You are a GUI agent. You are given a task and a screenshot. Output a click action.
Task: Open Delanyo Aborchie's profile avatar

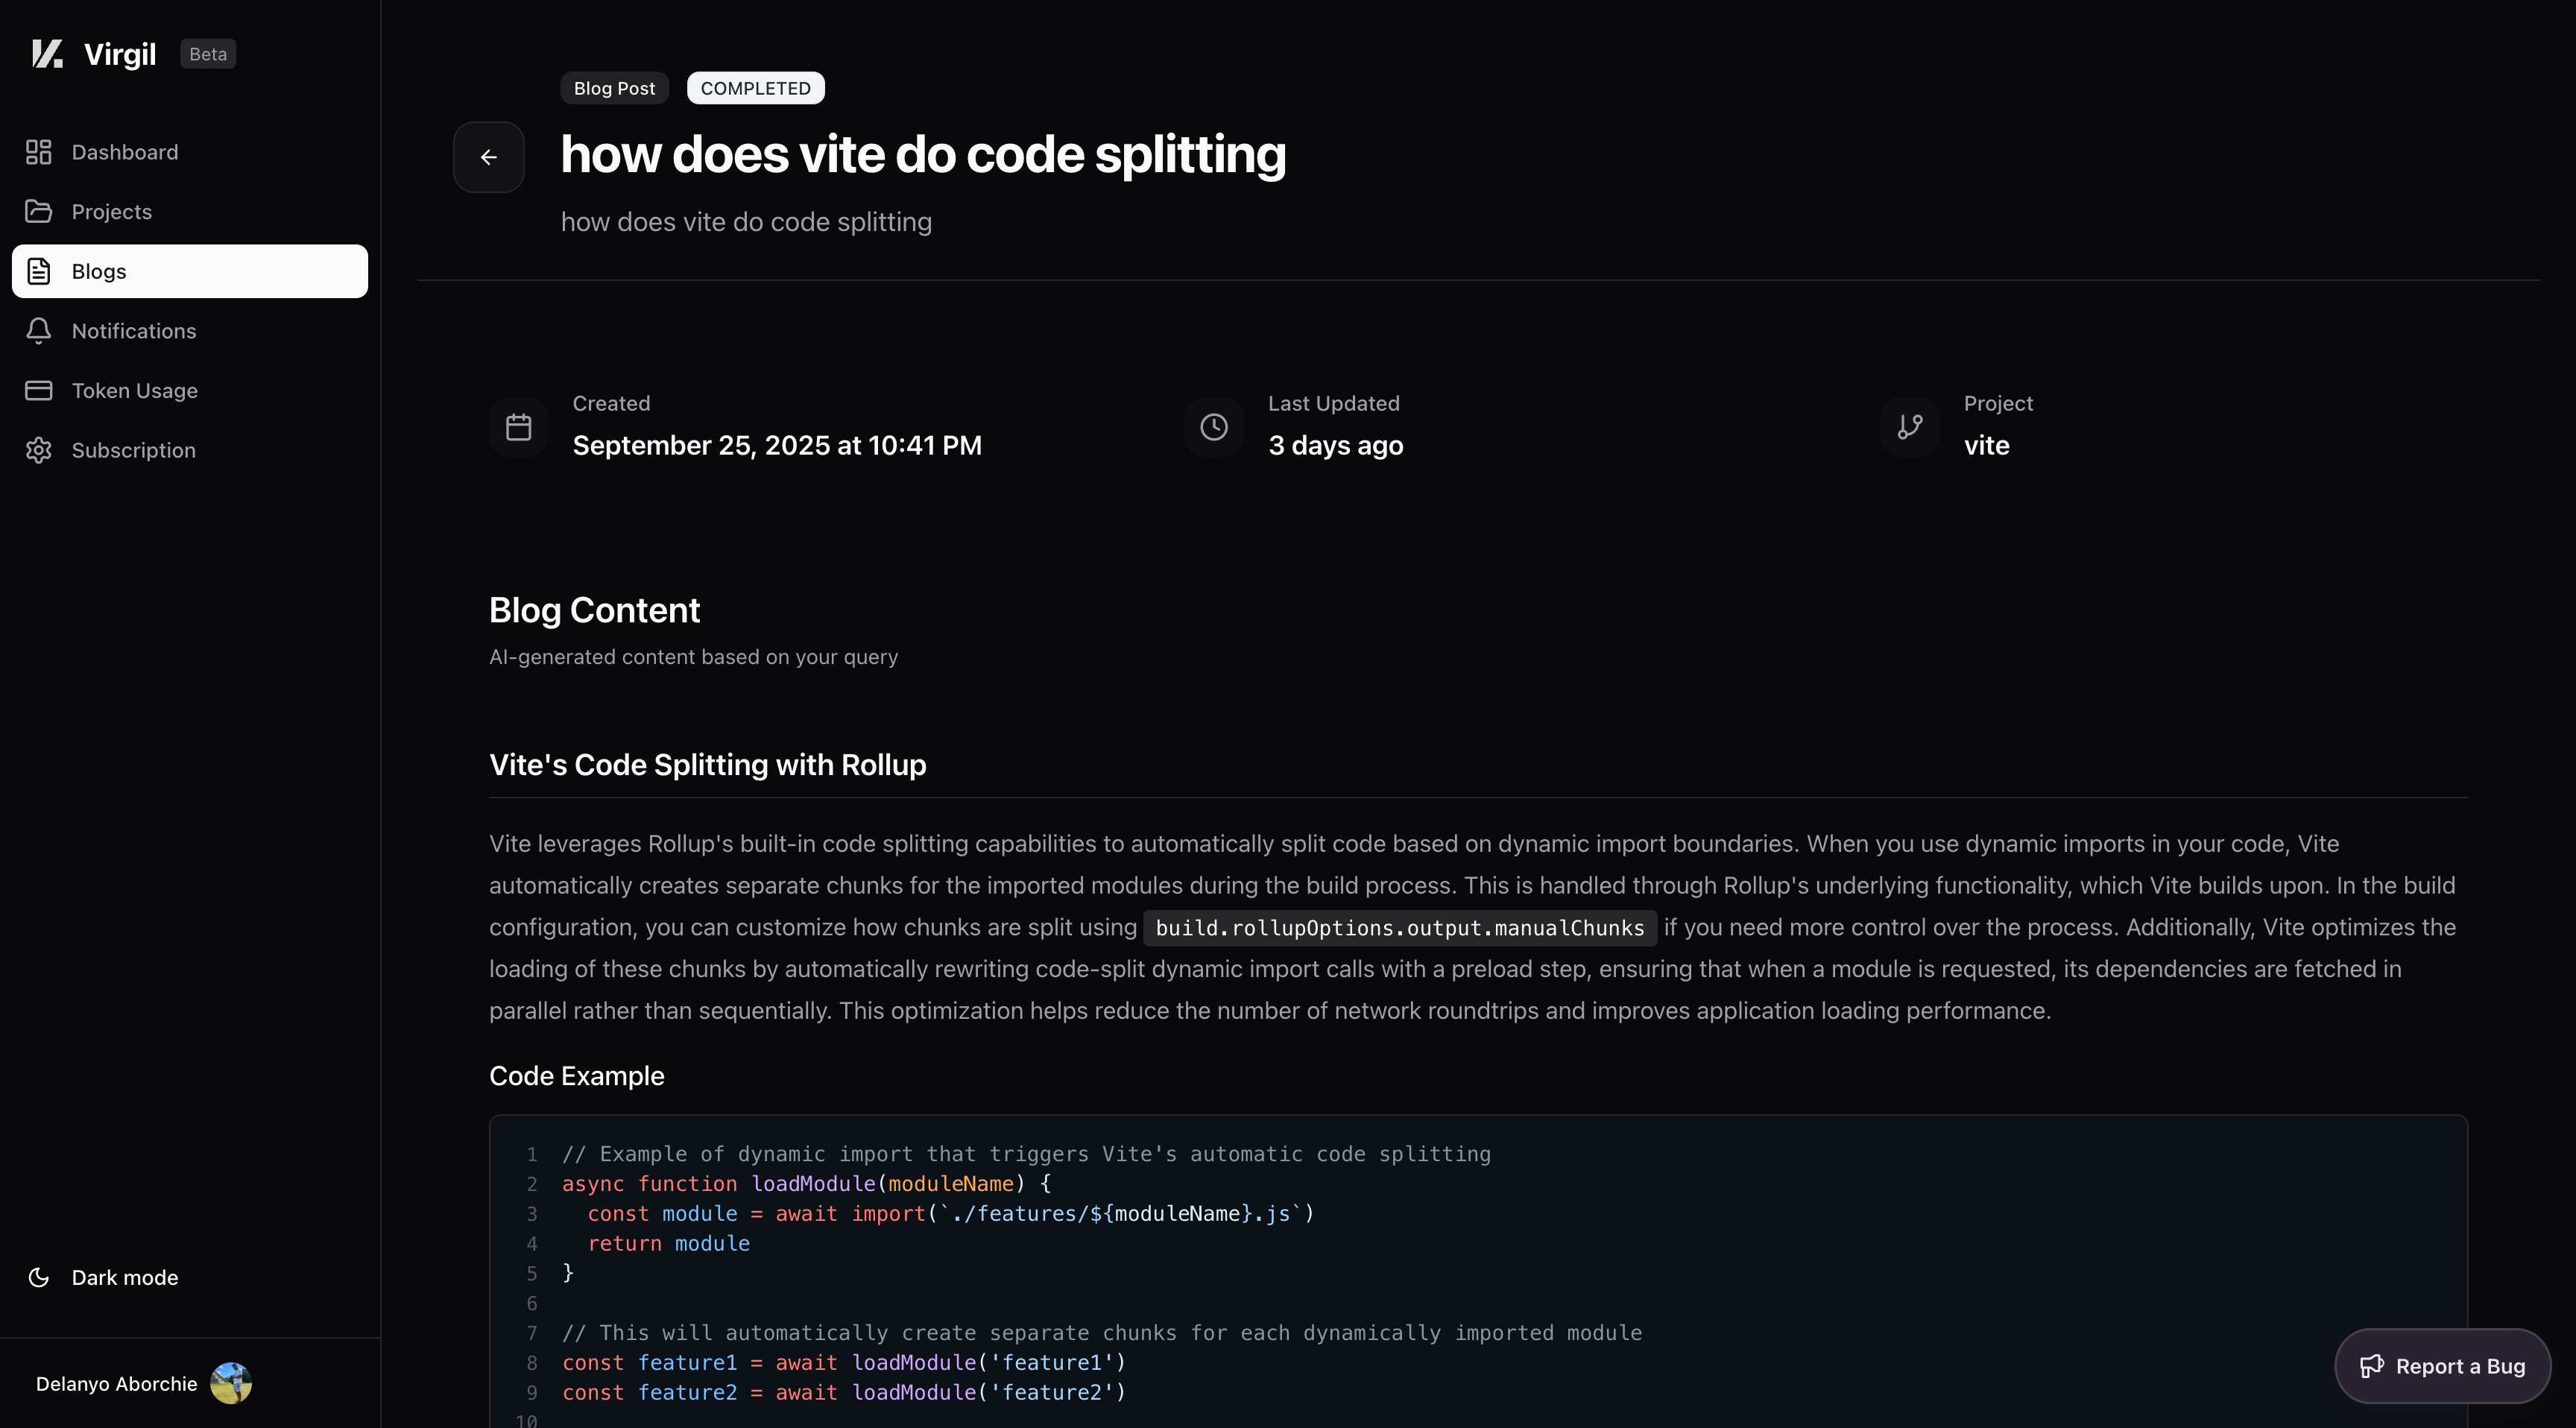click(231, 1383)
